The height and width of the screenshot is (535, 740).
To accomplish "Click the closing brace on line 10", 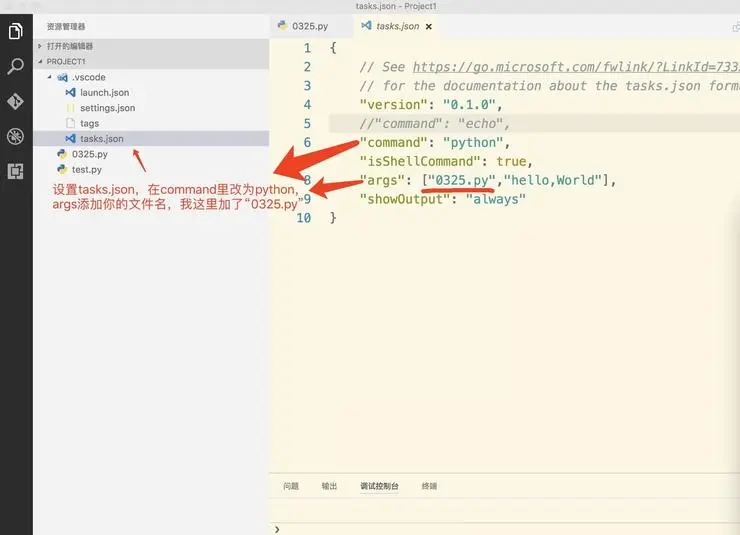I will (x=333, y=217).
